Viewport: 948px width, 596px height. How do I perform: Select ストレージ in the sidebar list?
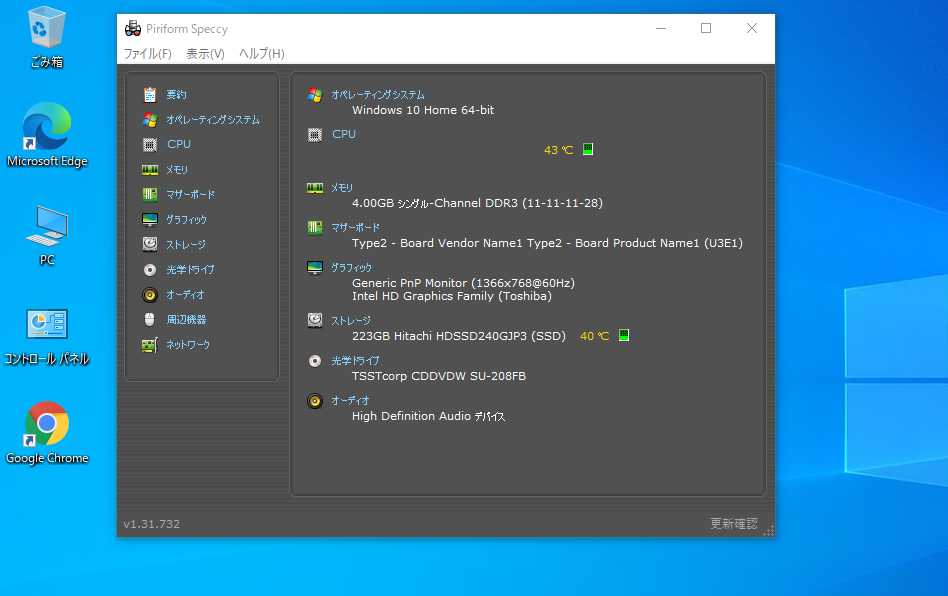click(186, 244)
